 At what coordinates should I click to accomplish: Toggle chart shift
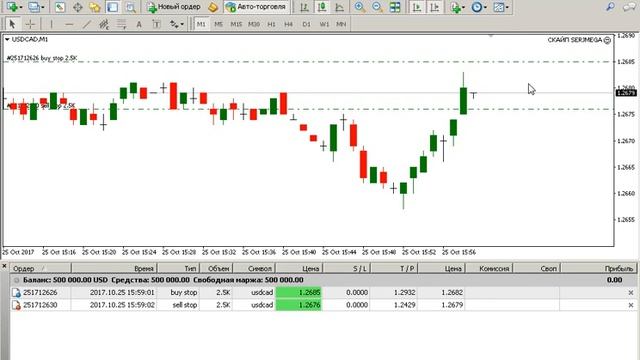click(x=435, y=7)
